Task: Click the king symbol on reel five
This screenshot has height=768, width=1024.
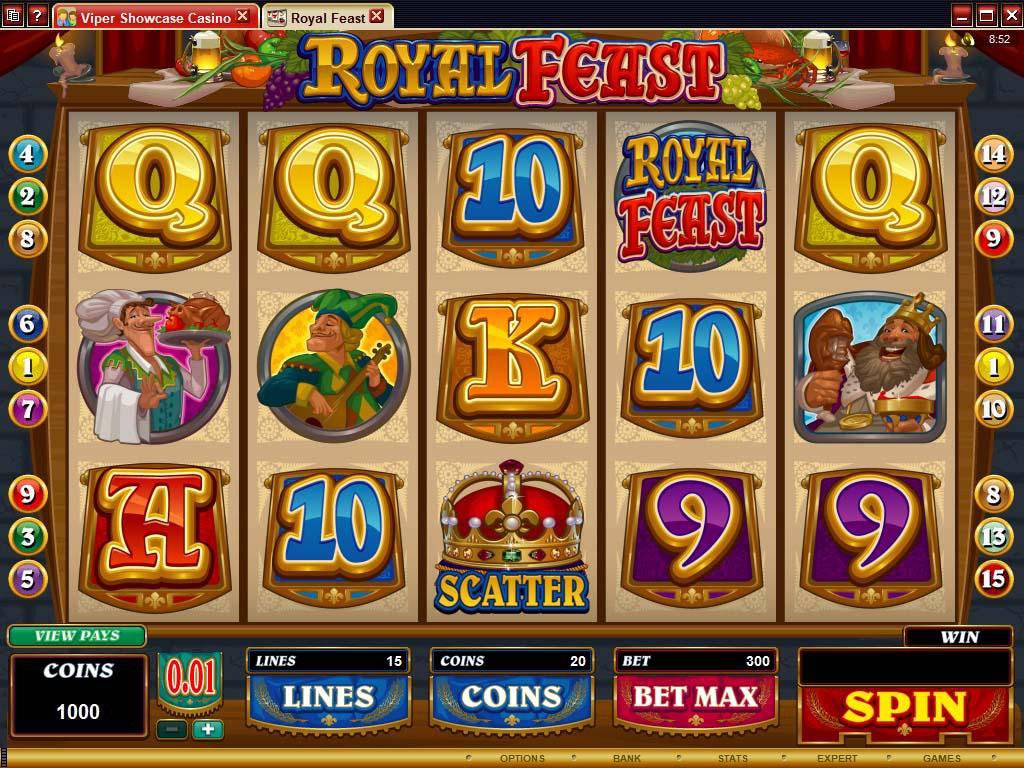Action: [870, 367]
